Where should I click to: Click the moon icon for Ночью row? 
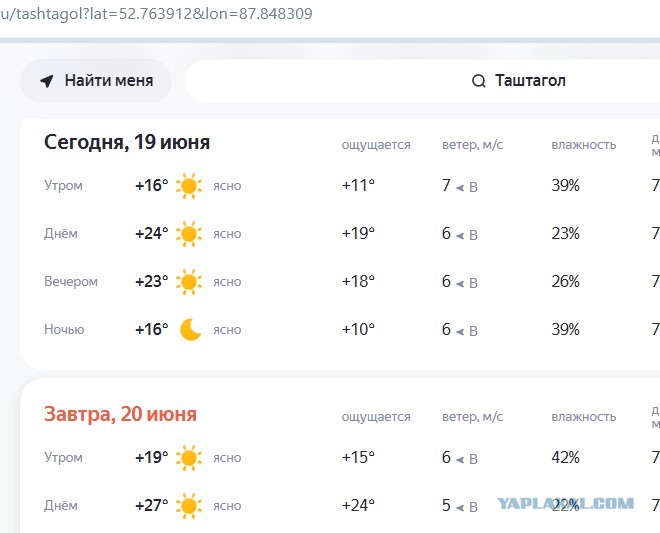tap(190, 329)
